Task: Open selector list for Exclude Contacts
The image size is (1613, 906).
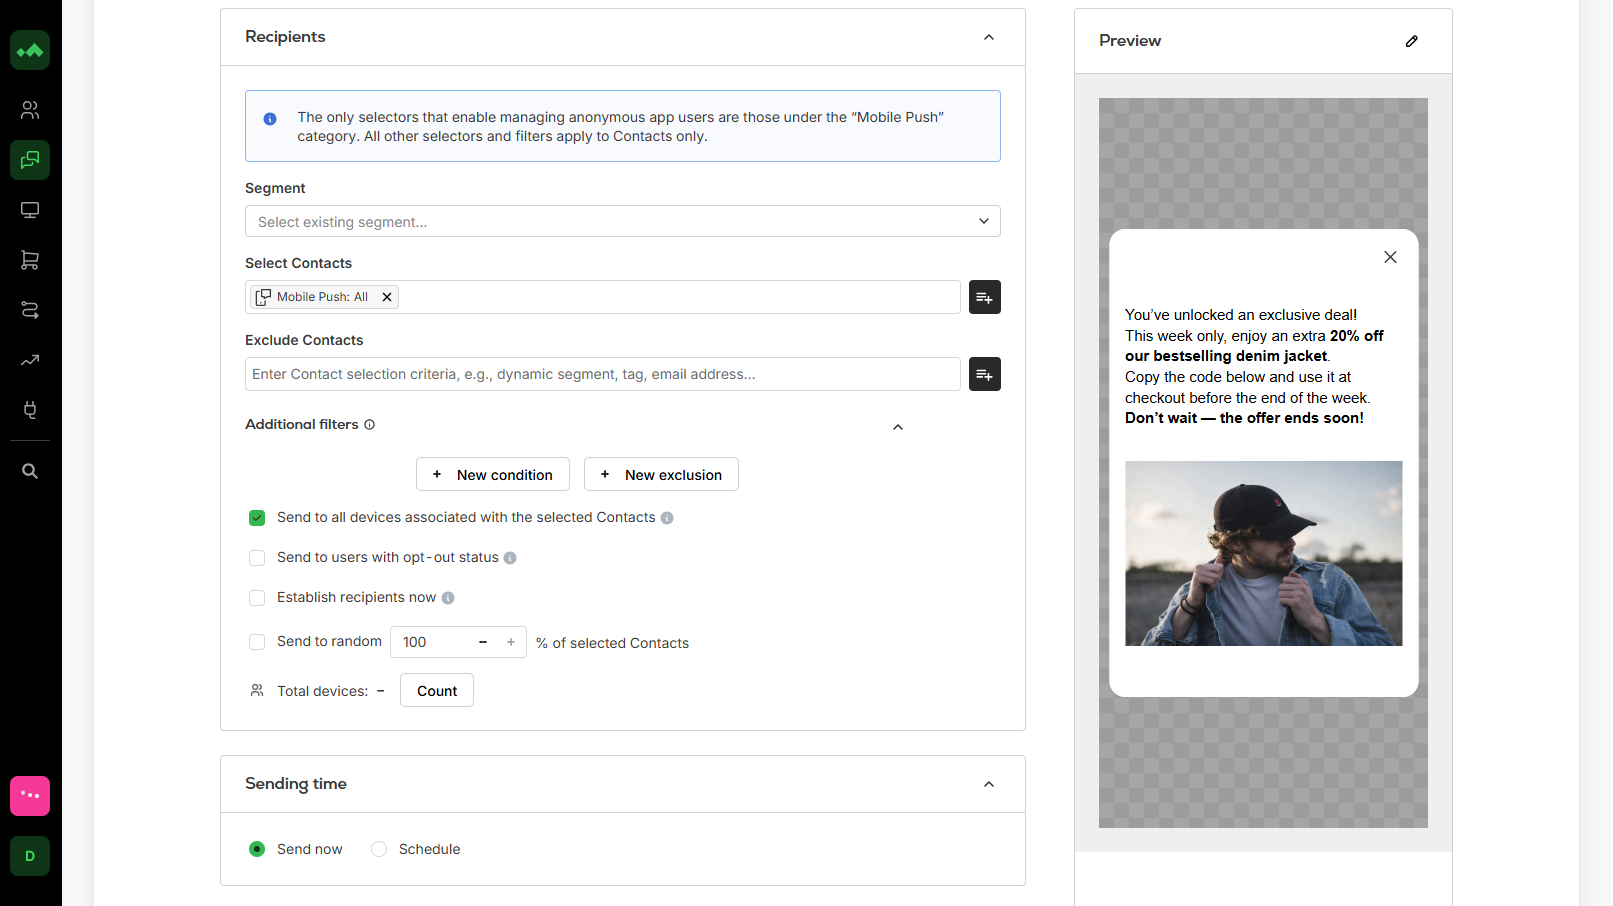Action: 985,374
